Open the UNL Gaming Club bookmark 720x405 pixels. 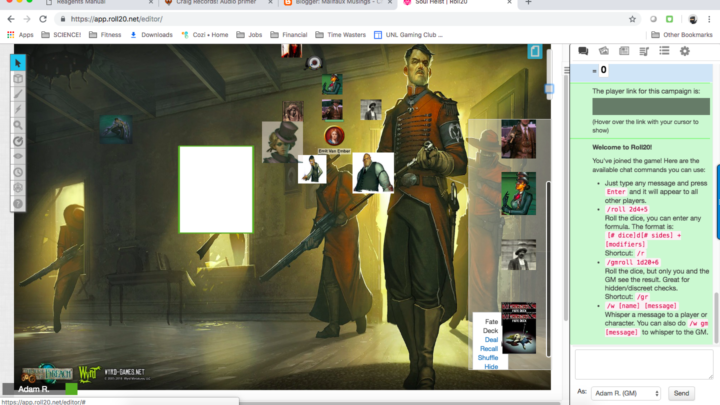(x=408, y=35)
